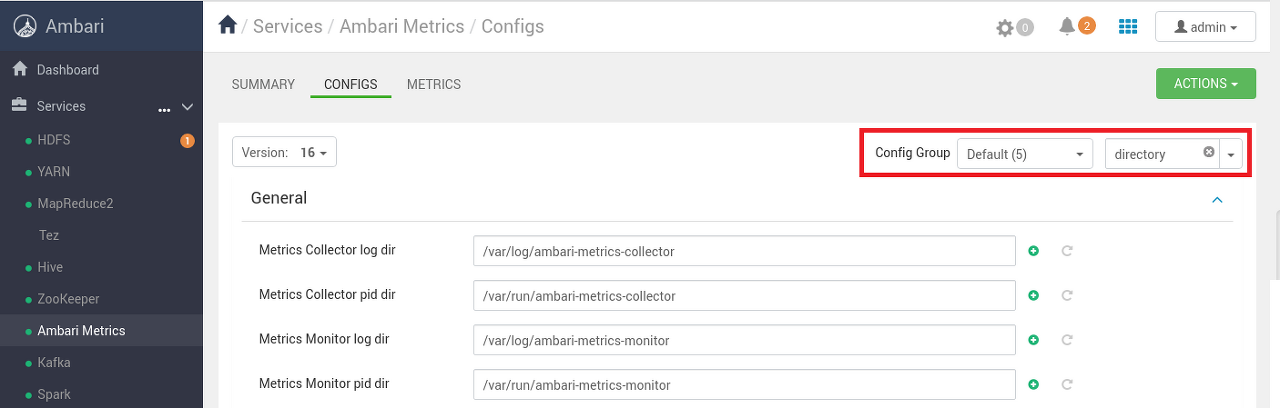Screen dimensions: 1280x408
Task: Open the admin user dropdown
Action: (x=1205, y=27)
